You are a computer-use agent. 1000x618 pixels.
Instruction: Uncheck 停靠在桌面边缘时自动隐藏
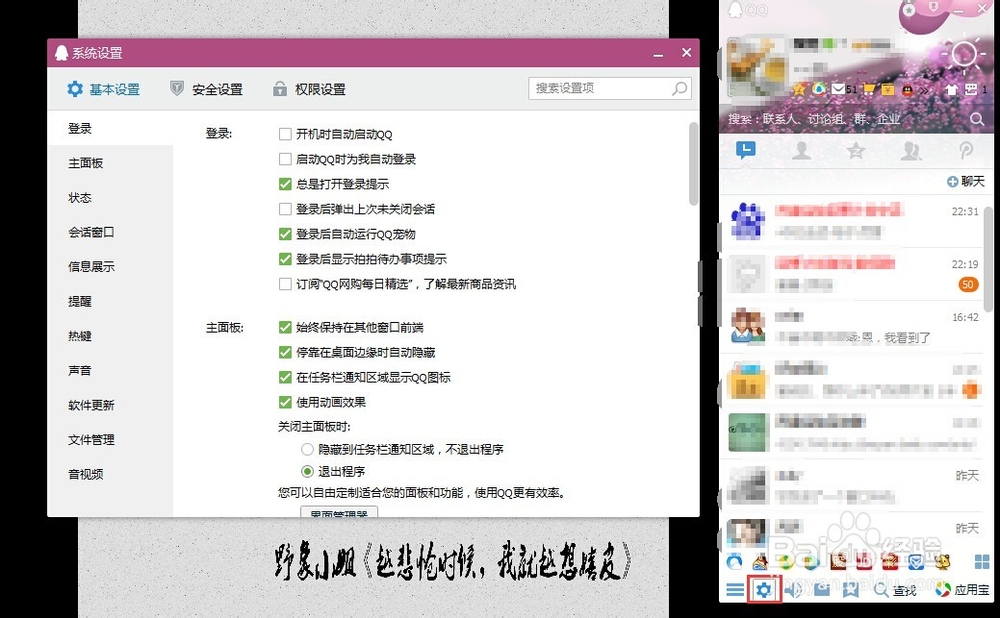(285, 352)
